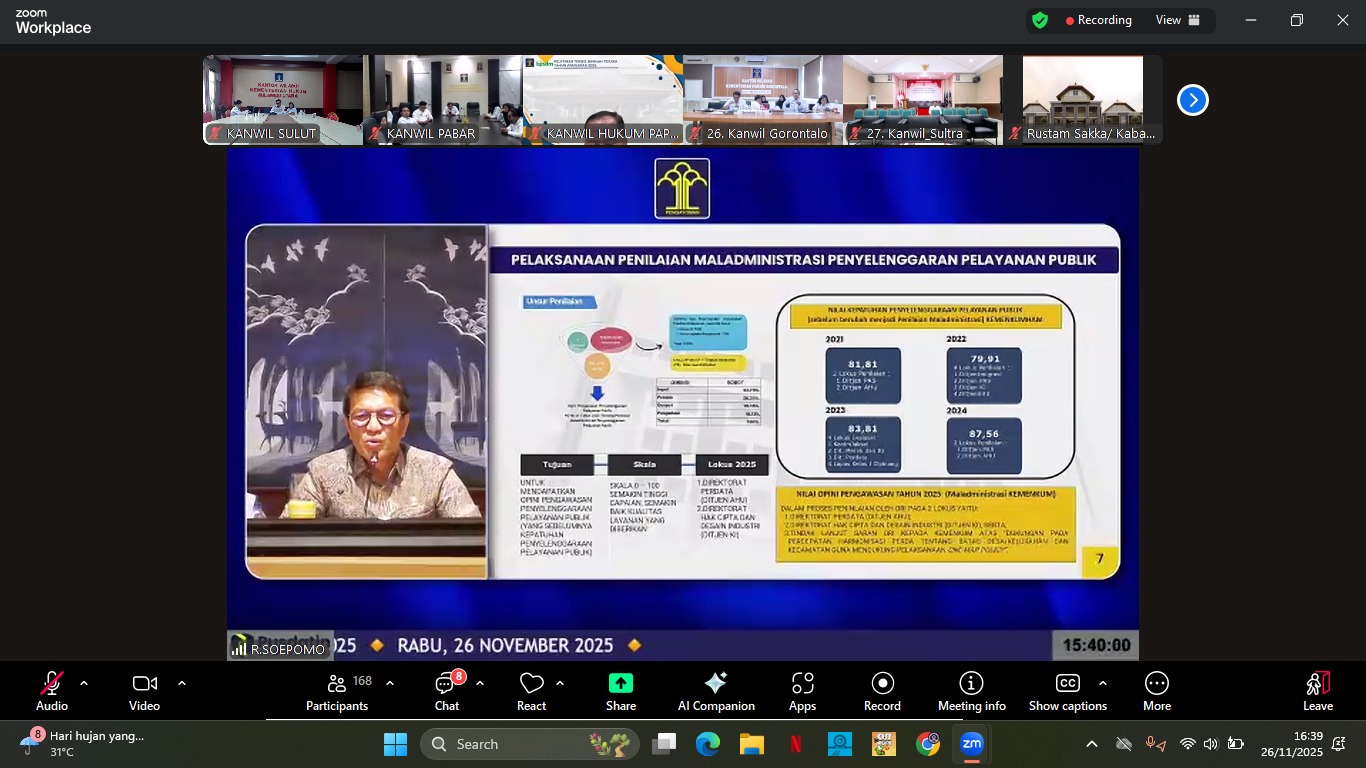Toggle Show captions
Viewport: 1366px width, 768px height.
pos(1067,690)
